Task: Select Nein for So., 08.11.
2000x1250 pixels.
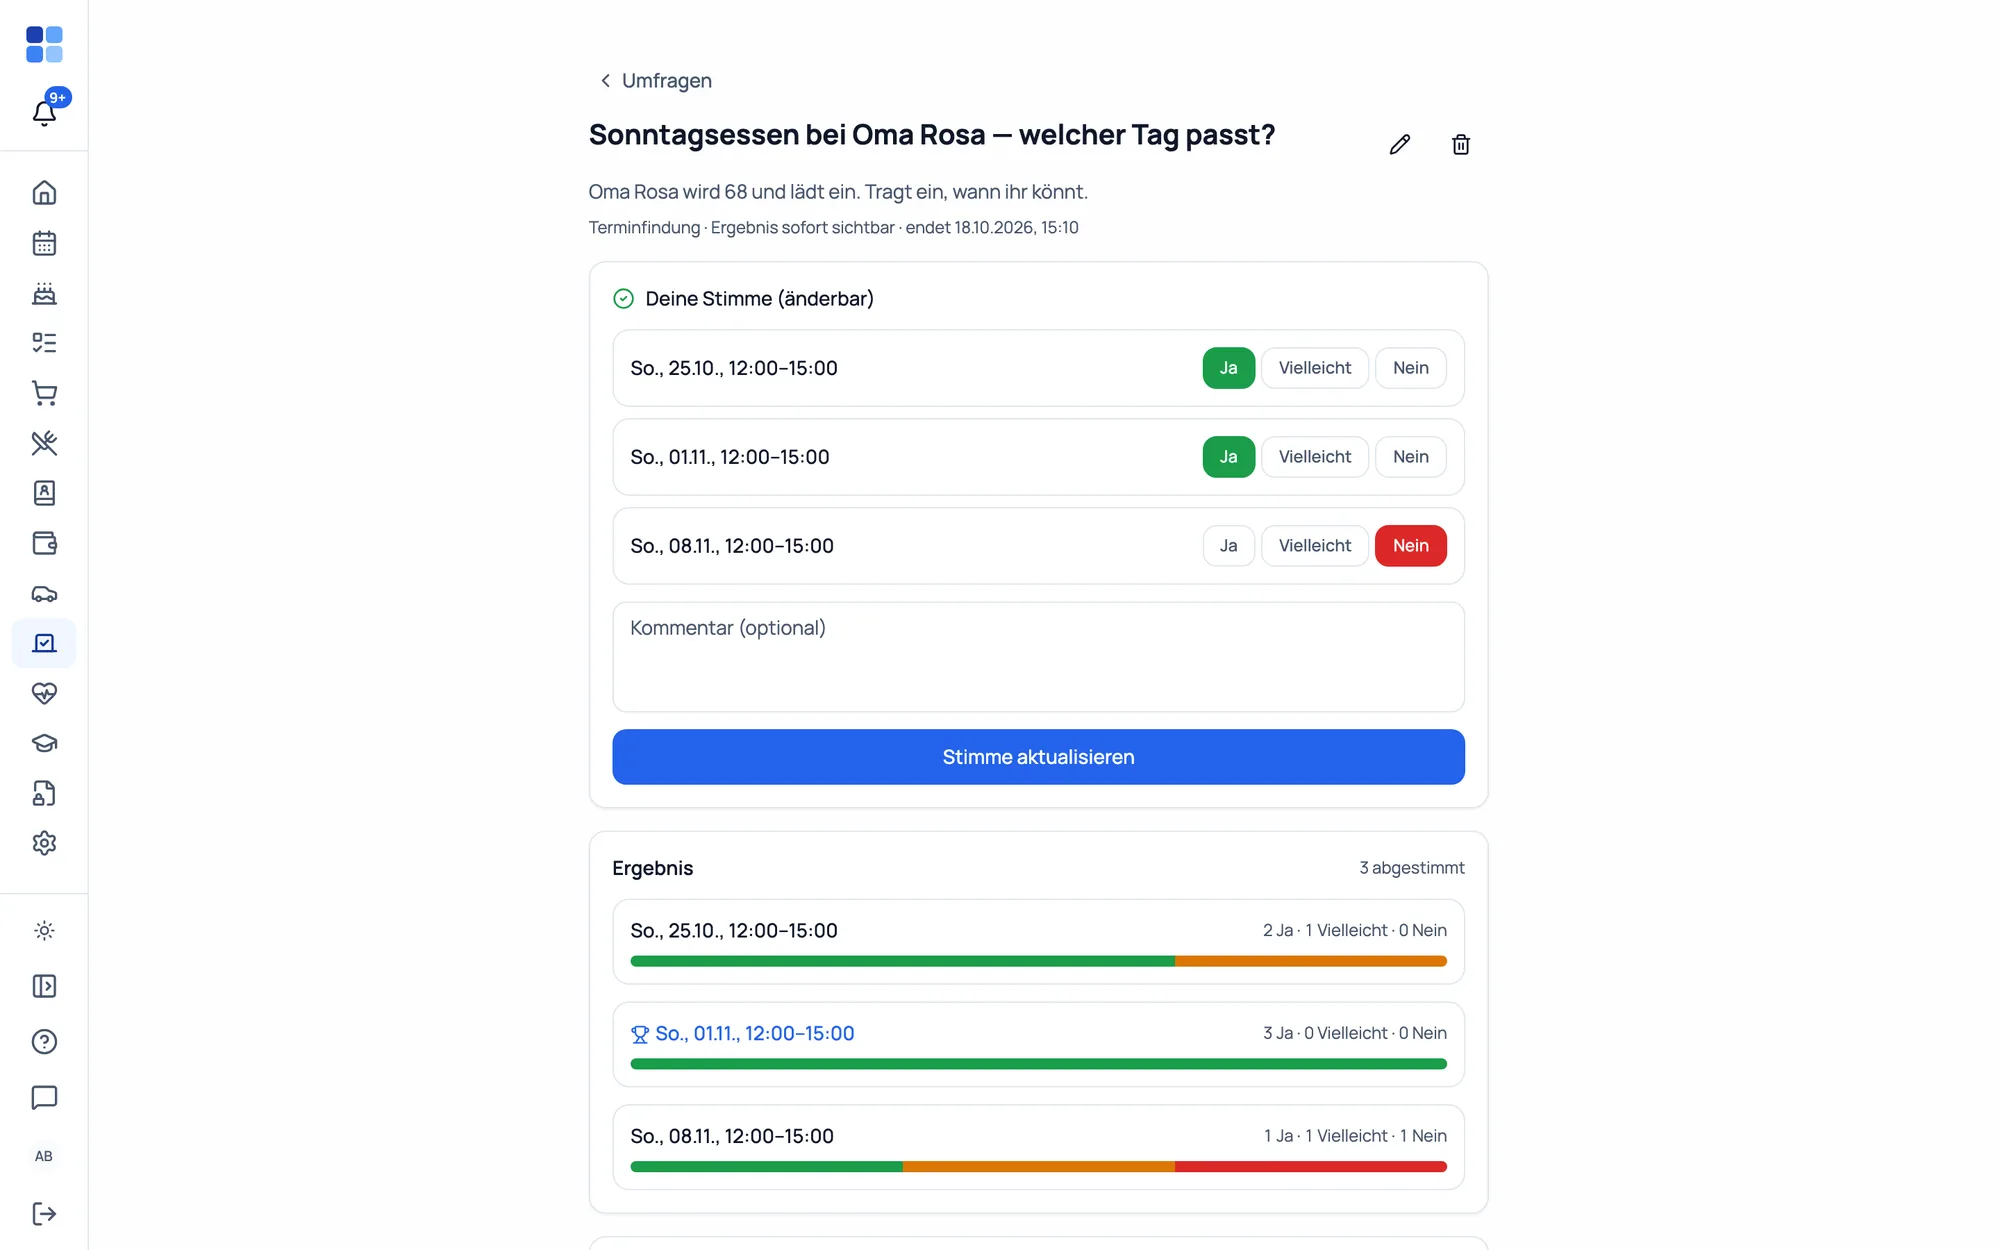Action: (1410, 546)
